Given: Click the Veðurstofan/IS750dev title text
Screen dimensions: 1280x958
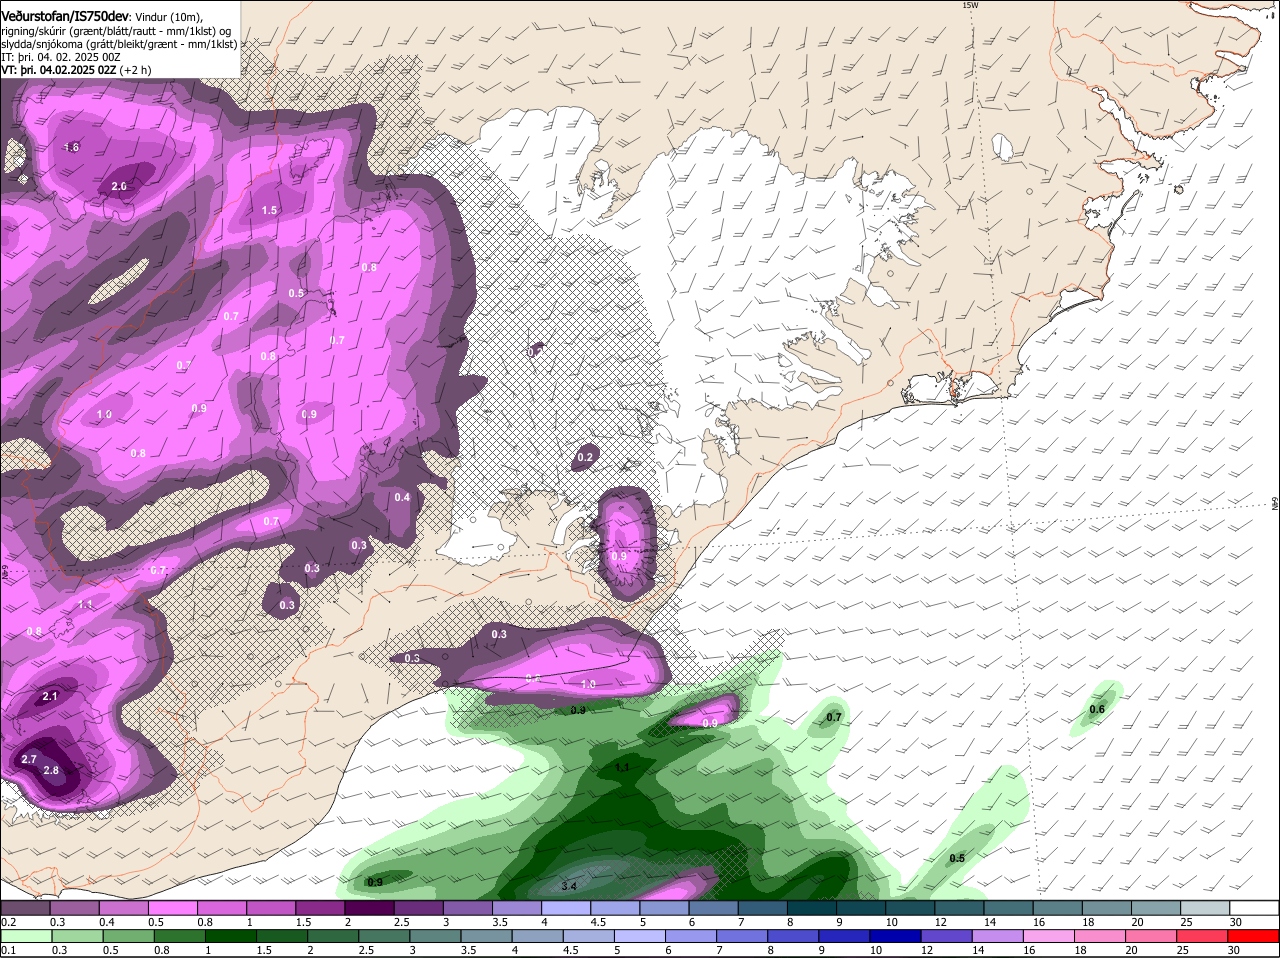Looking at the screenshot, I should 65,17.
